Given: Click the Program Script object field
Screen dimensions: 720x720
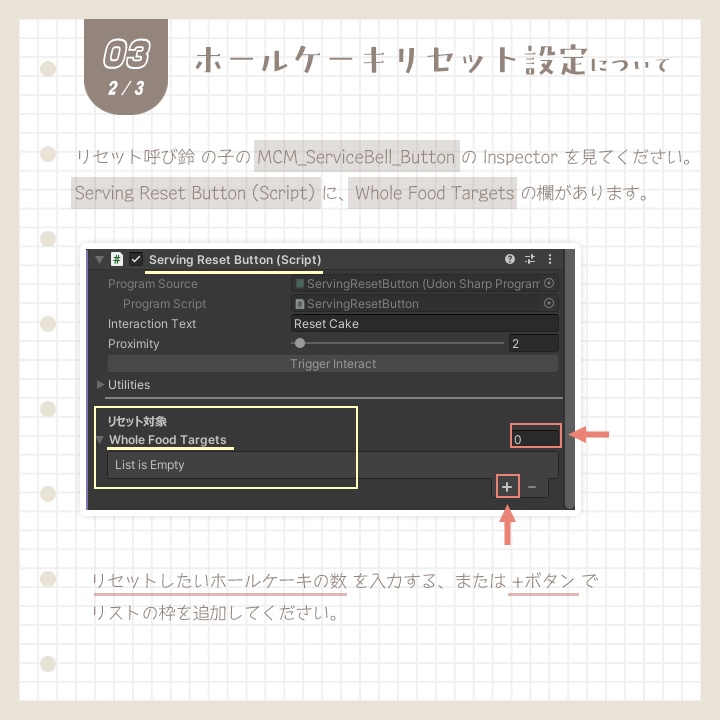Looking at the screenshot, I should (425, 304).
